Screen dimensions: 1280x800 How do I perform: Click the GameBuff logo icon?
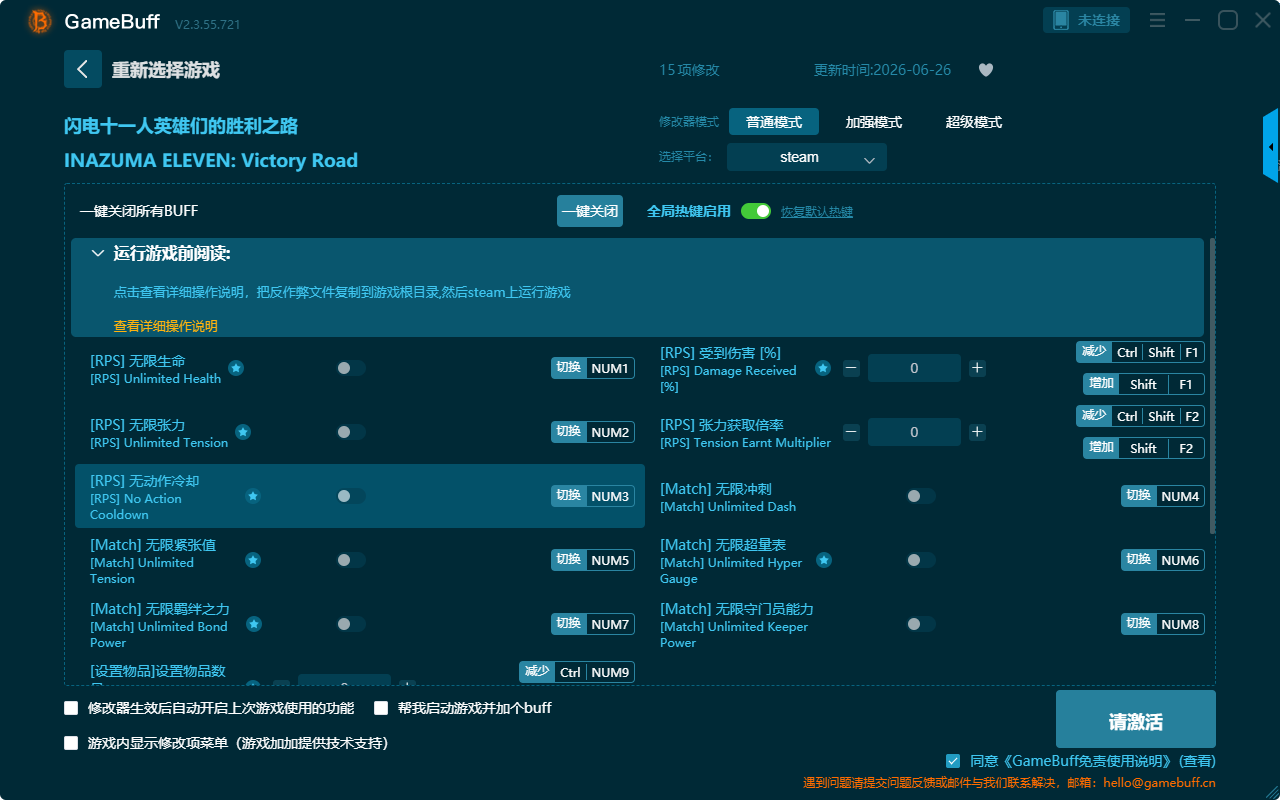tap(40, 21)
